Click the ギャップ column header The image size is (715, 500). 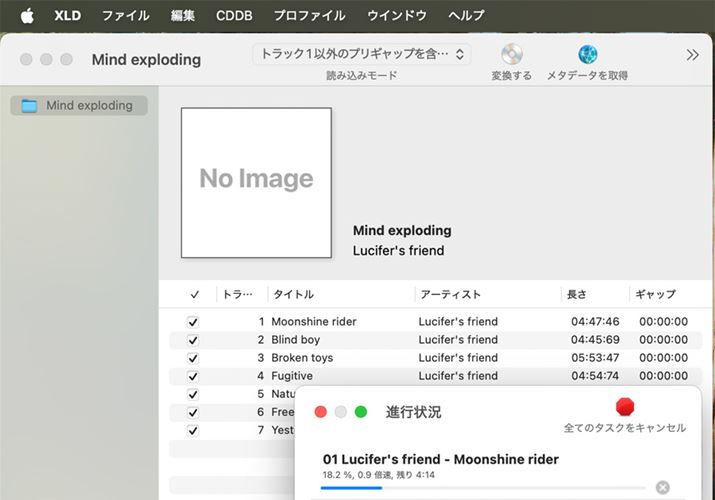pos(655,294)
